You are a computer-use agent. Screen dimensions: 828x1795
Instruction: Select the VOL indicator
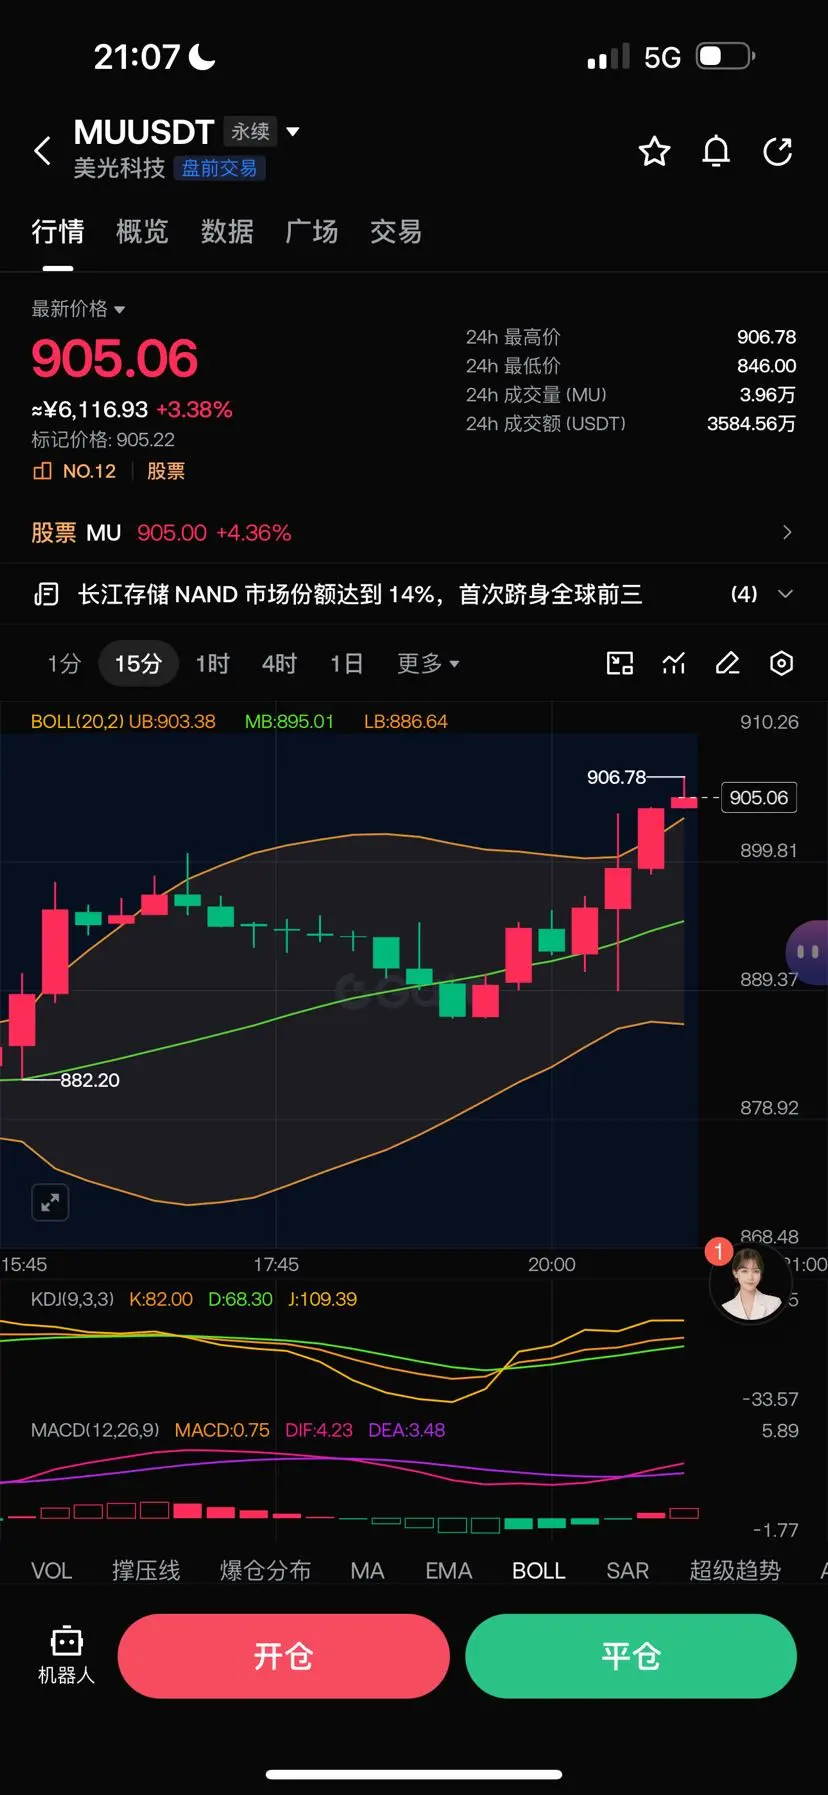(52, 1571)
